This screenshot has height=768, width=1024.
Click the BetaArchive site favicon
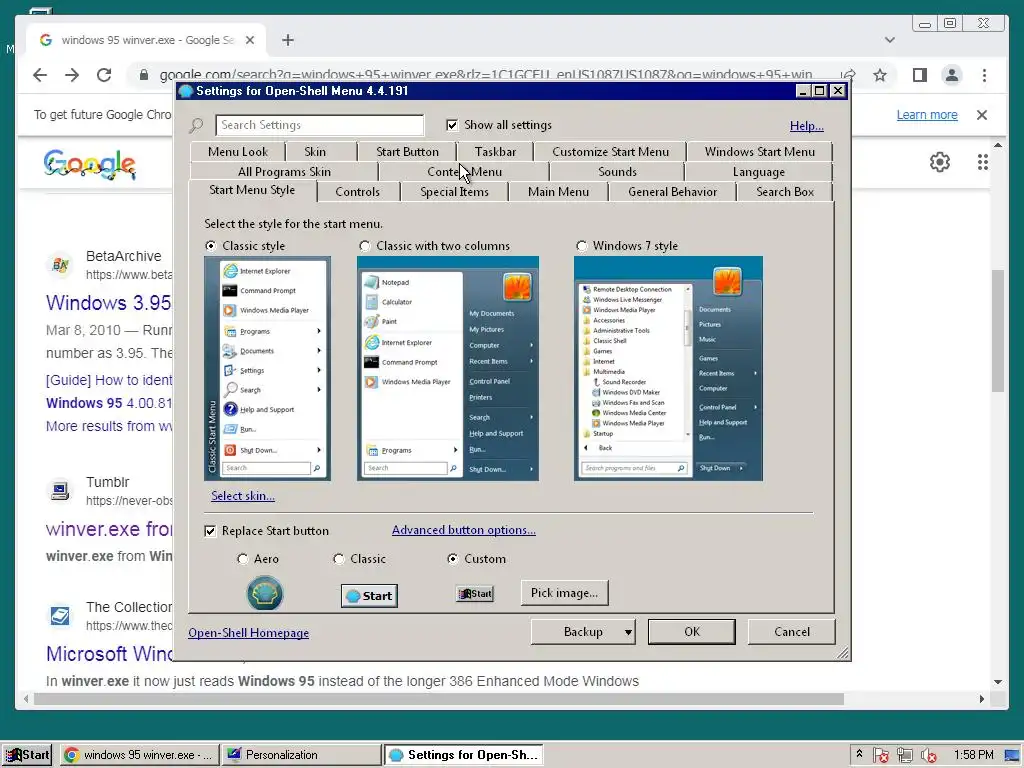[60, 265]
